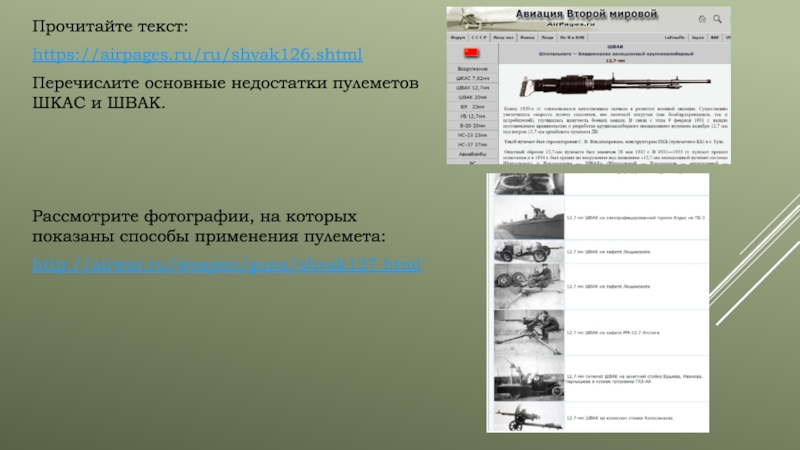Select НС-37 37мм in the sidebar
Image resolution: width=800 pixels, height=450 pixels.
[472, 144]
